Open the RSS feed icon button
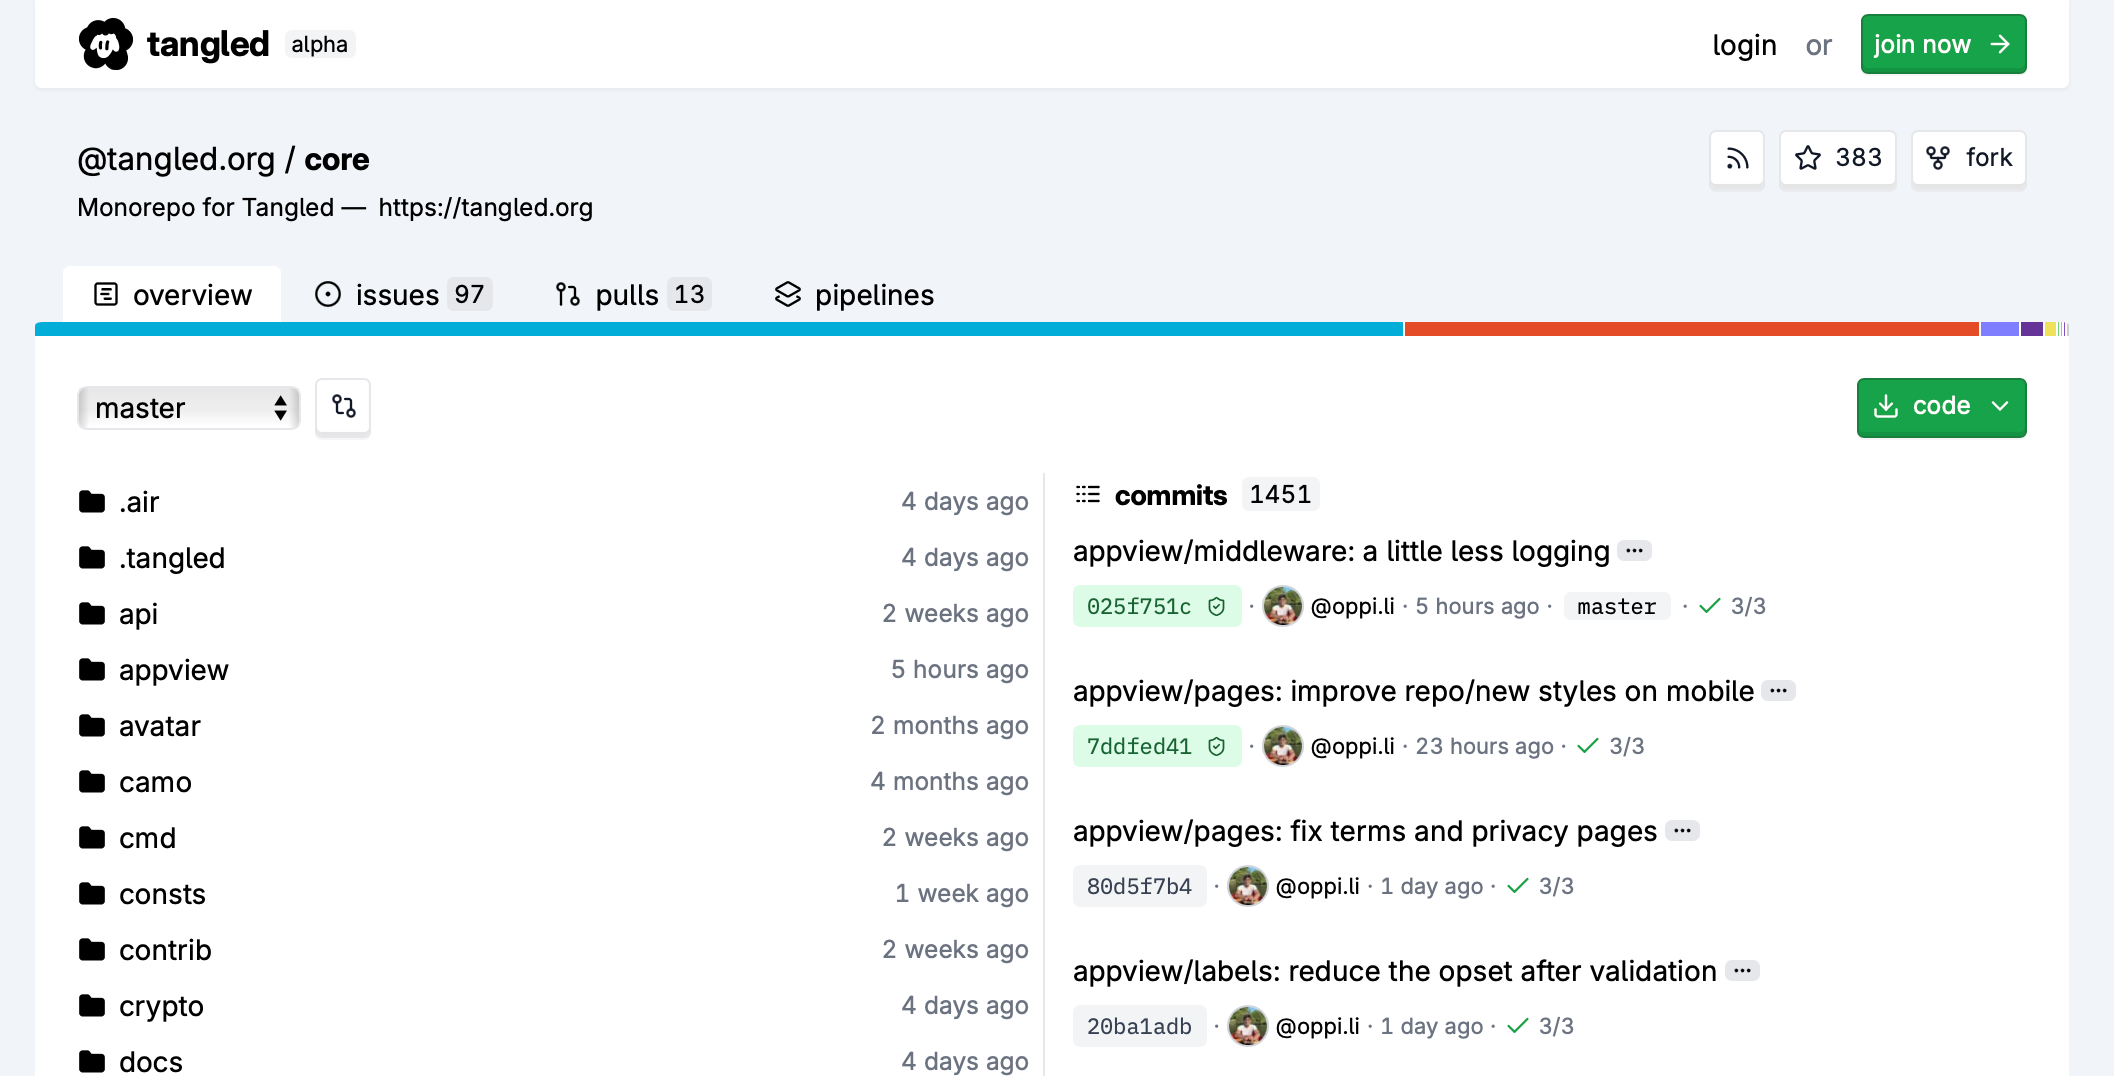2114x1076 pixels. (x=1737, y=158)
